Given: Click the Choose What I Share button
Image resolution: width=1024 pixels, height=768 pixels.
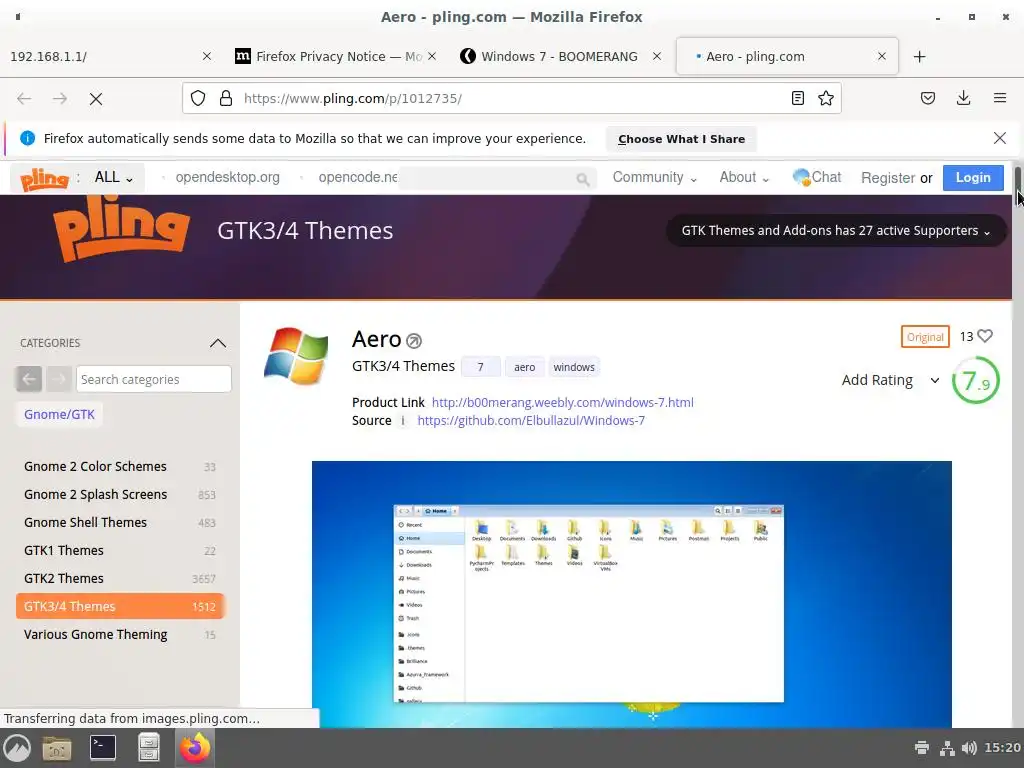Looking at the screenshot, I should [x=681, y=139].
